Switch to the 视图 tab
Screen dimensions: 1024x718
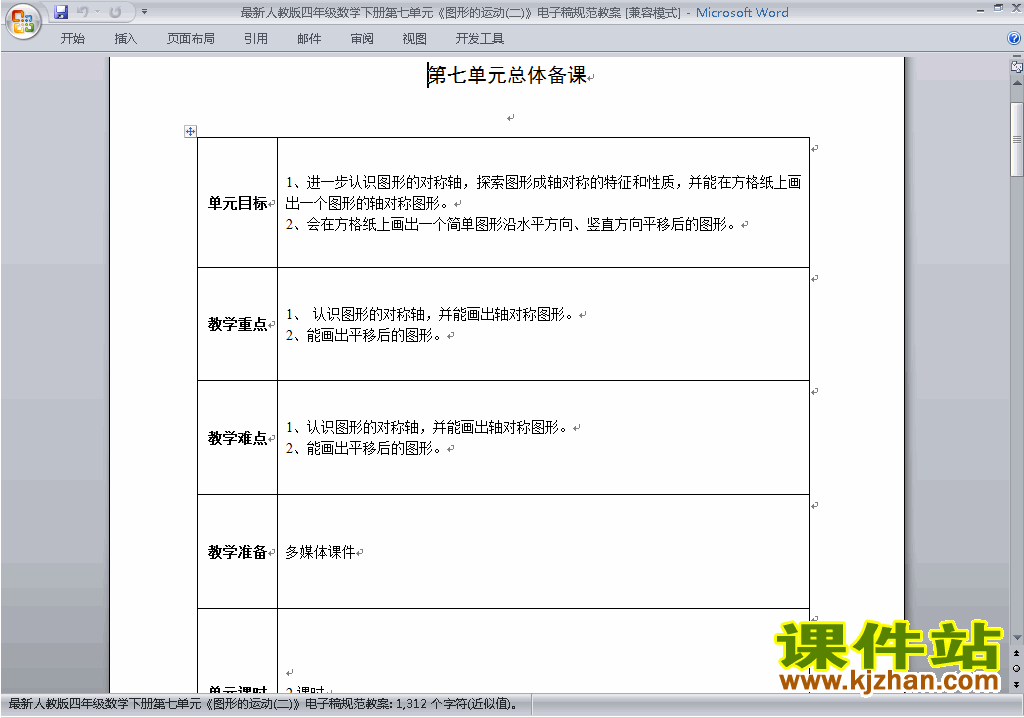click(x=415, y=39)
